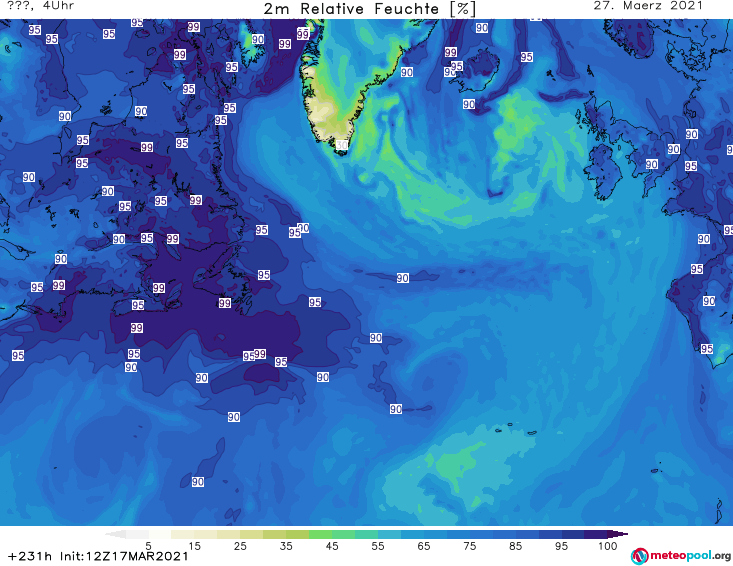Viewport: 733px width, 566px height.
Task: Click the date '27. Maerz 2021'
Action: click(648, 6)
